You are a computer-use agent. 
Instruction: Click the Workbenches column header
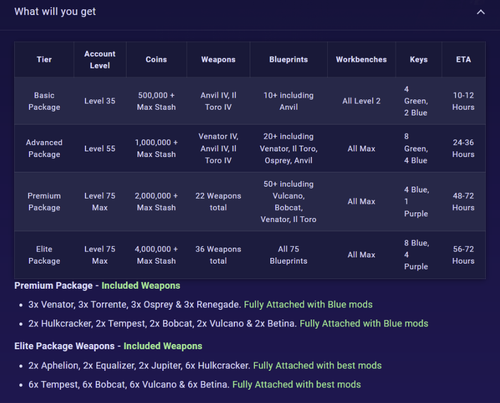pos(361,59)
